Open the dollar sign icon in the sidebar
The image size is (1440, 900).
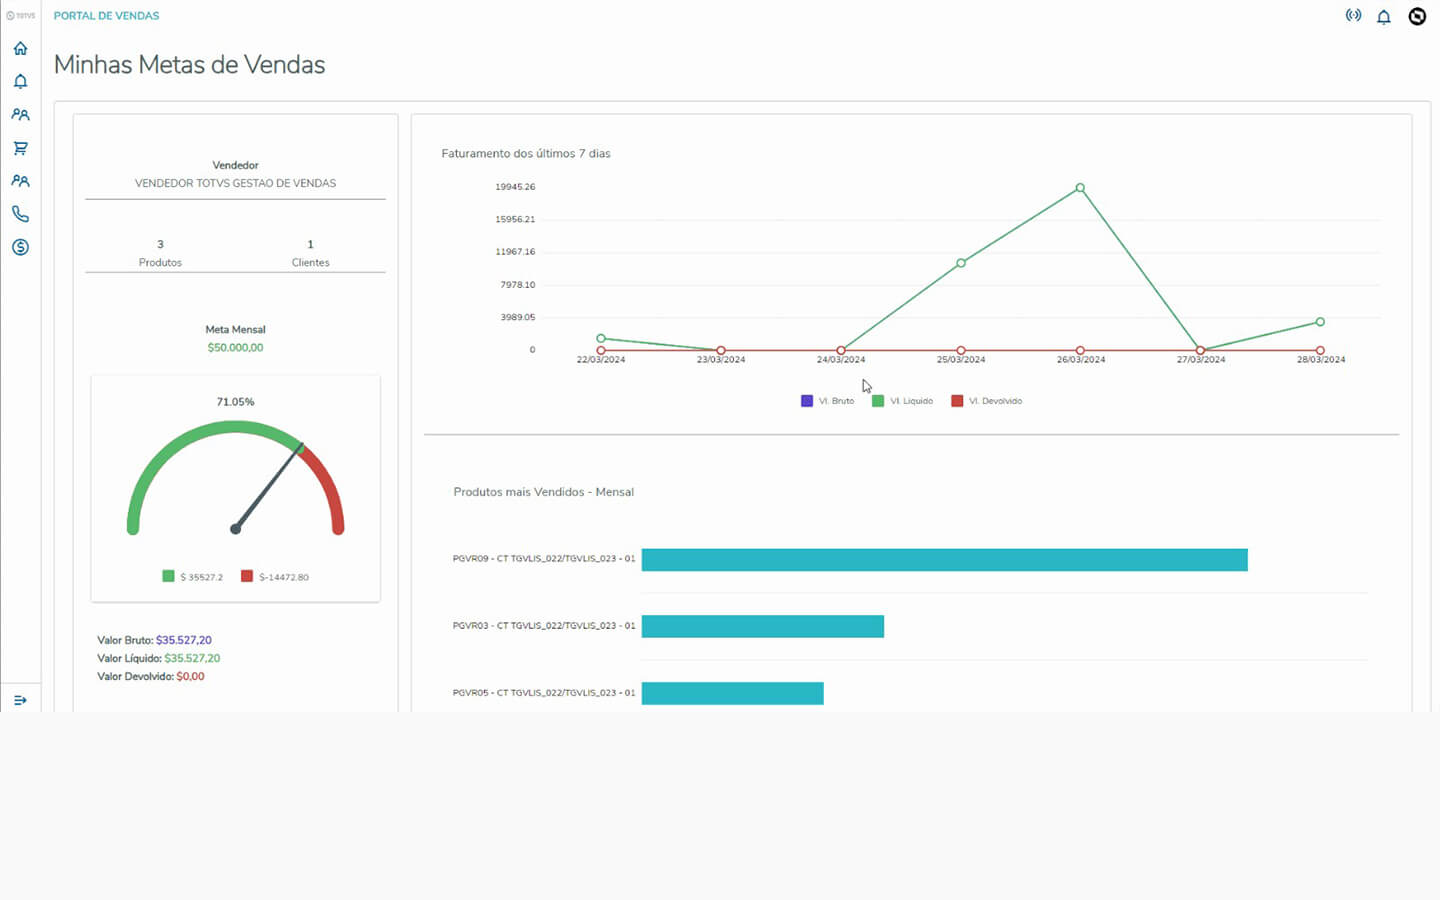pyautogui.click(x=20, y=247)
